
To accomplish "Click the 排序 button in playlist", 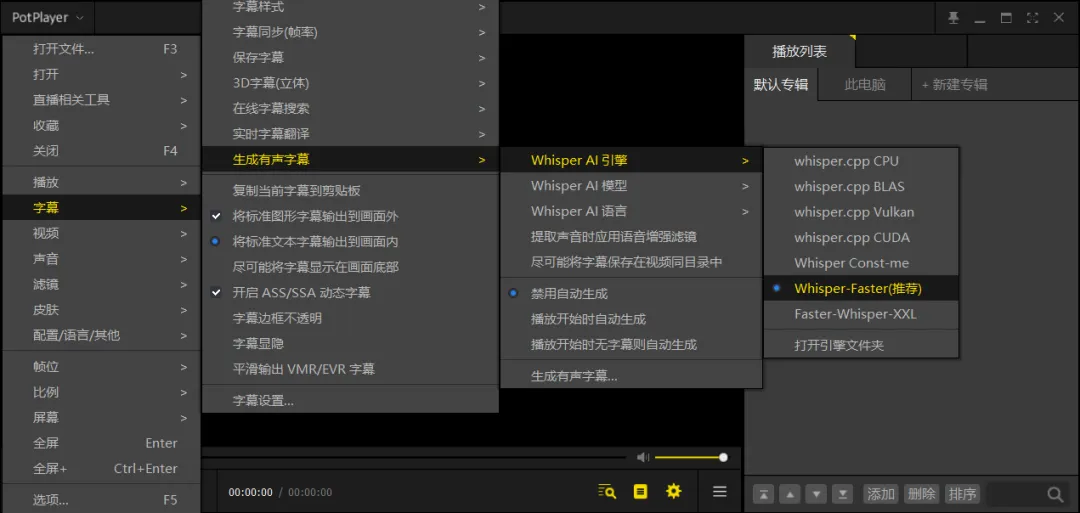I will pos(962,494).
